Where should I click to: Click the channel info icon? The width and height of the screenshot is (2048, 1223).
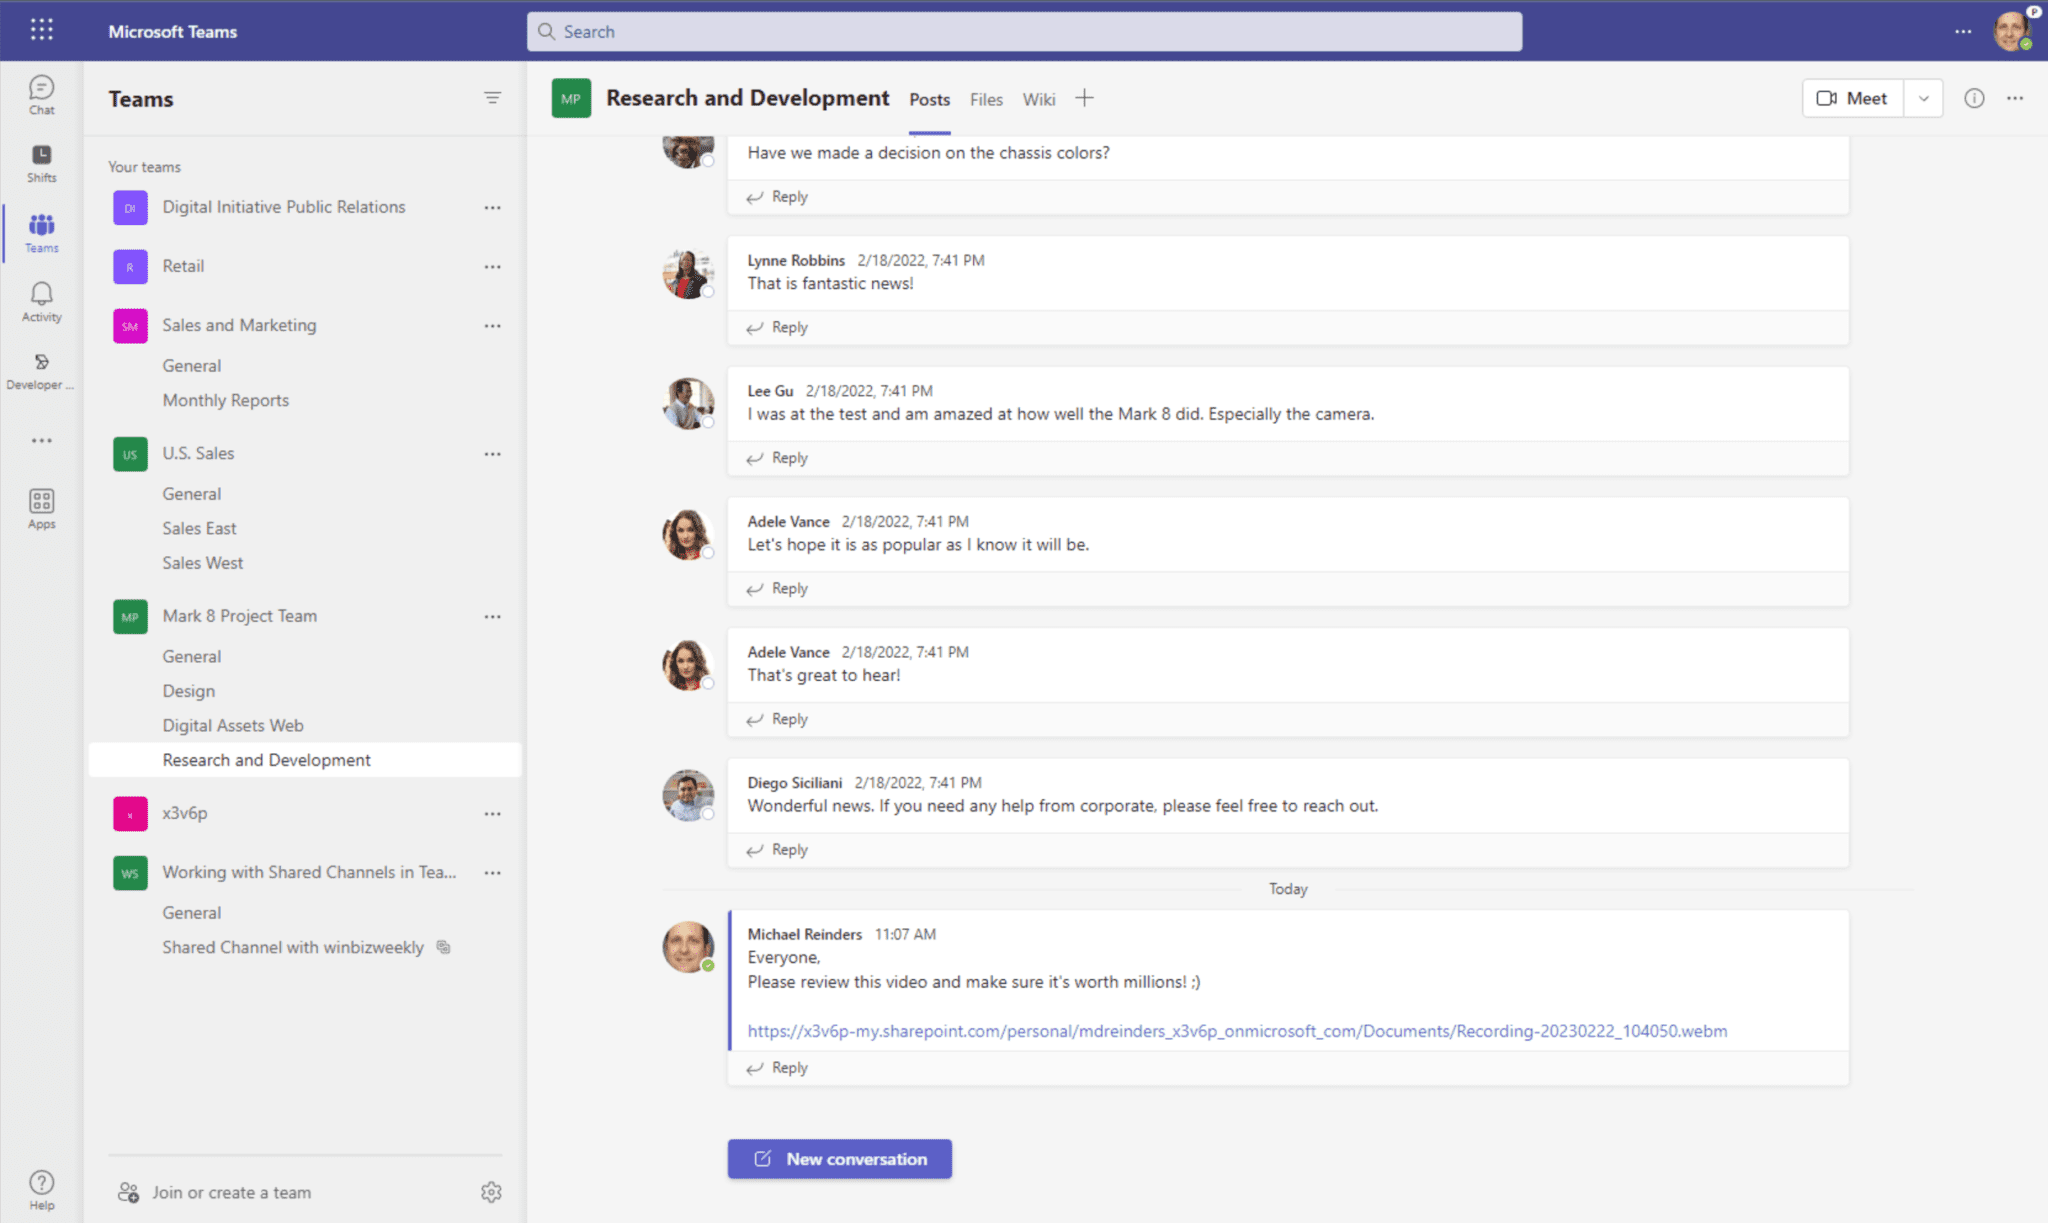[x=1973, y=98]
